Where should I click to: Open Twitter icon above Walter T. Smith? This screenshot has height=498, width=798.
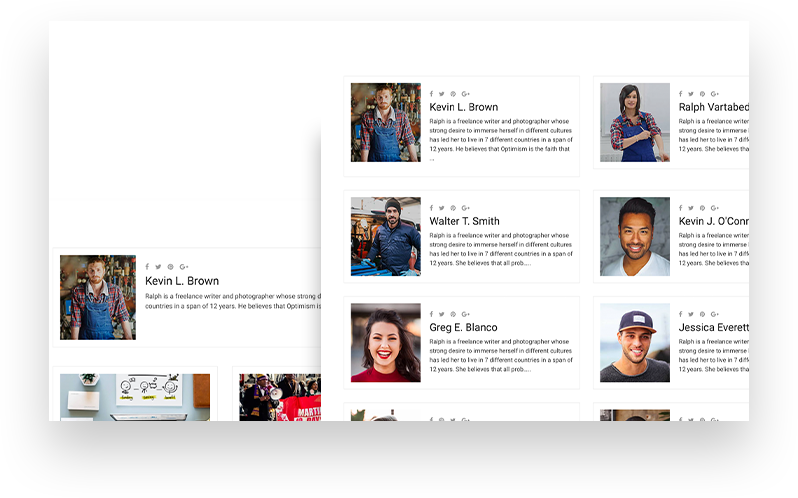441,208
